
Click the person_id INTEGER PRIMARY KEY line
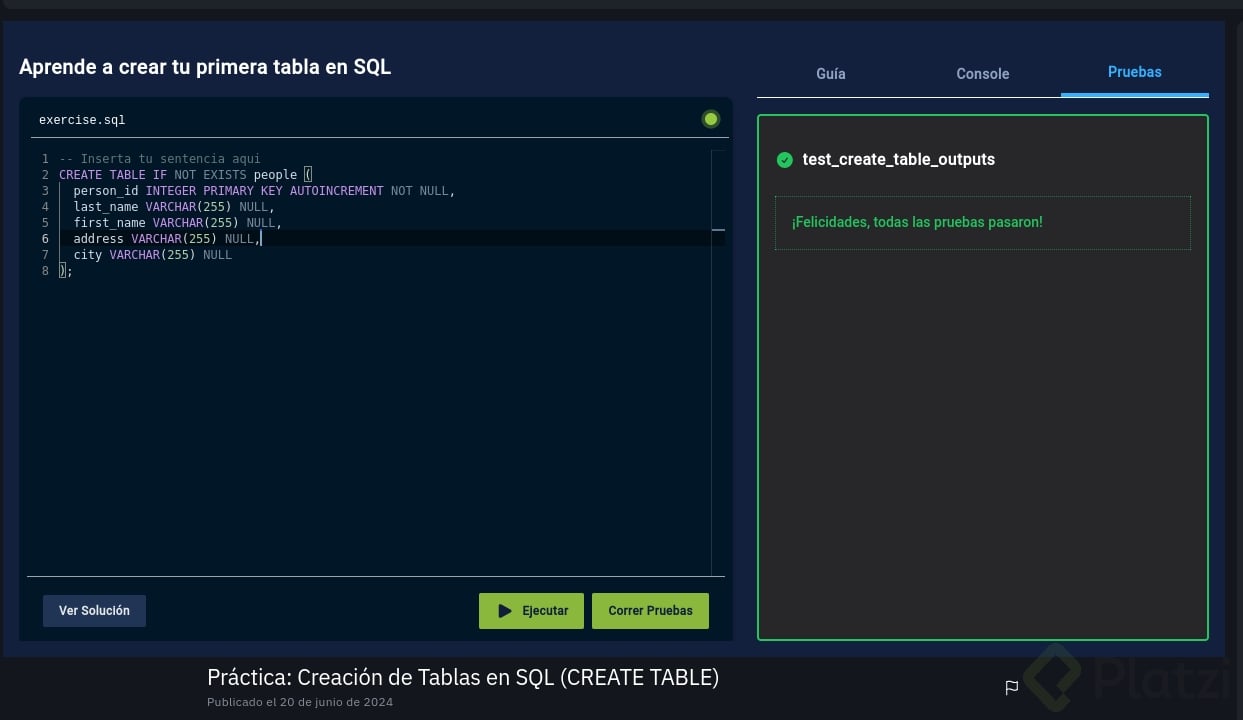[x=264, y=191]
